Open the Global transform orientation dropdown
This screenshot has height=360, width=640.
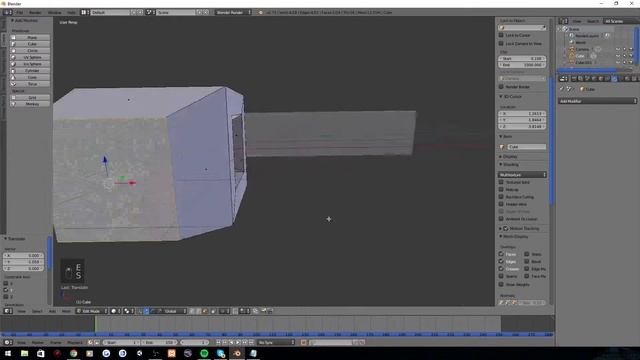(x=176, y=311)
